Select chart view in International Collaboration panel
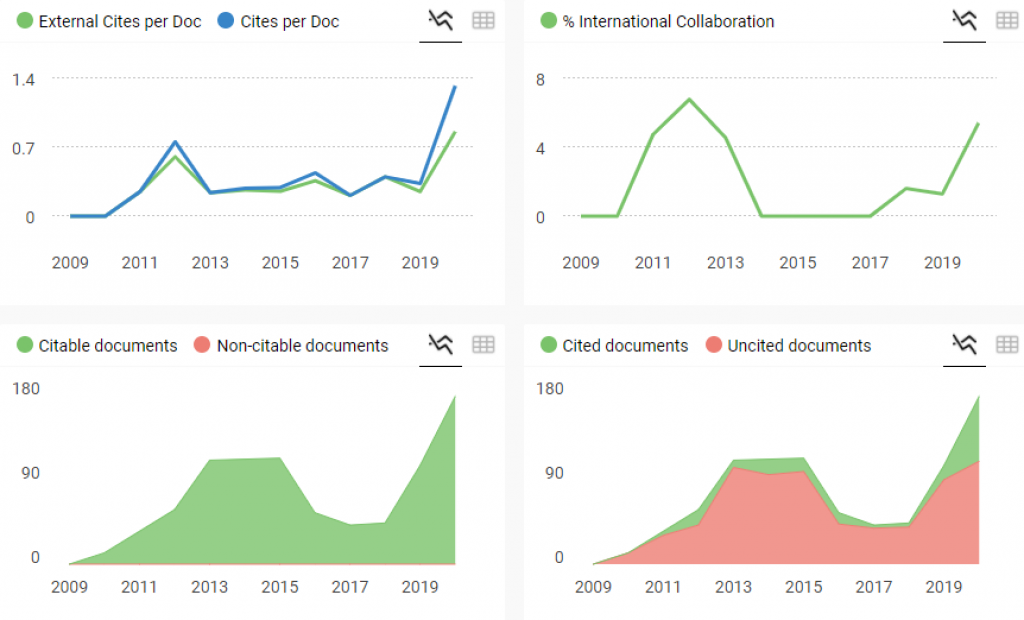 point(964,20)
